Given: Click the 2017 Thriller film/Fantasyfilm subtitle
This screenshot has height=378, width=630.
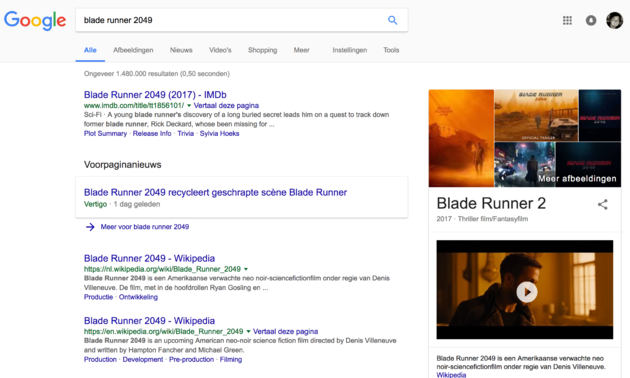Looking at the screenshot, I should (482, 219).
